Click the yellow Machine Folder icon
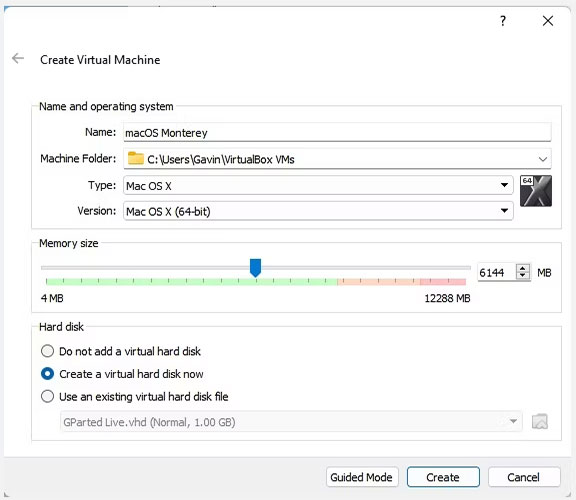Screen dimensions: 576x500 coord(136,158)
